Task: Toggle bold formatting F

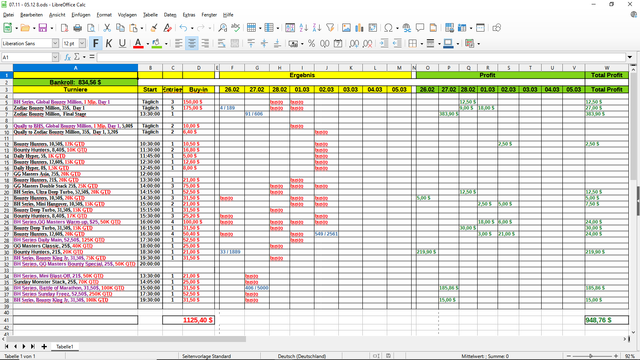Action: coord(96,43)
